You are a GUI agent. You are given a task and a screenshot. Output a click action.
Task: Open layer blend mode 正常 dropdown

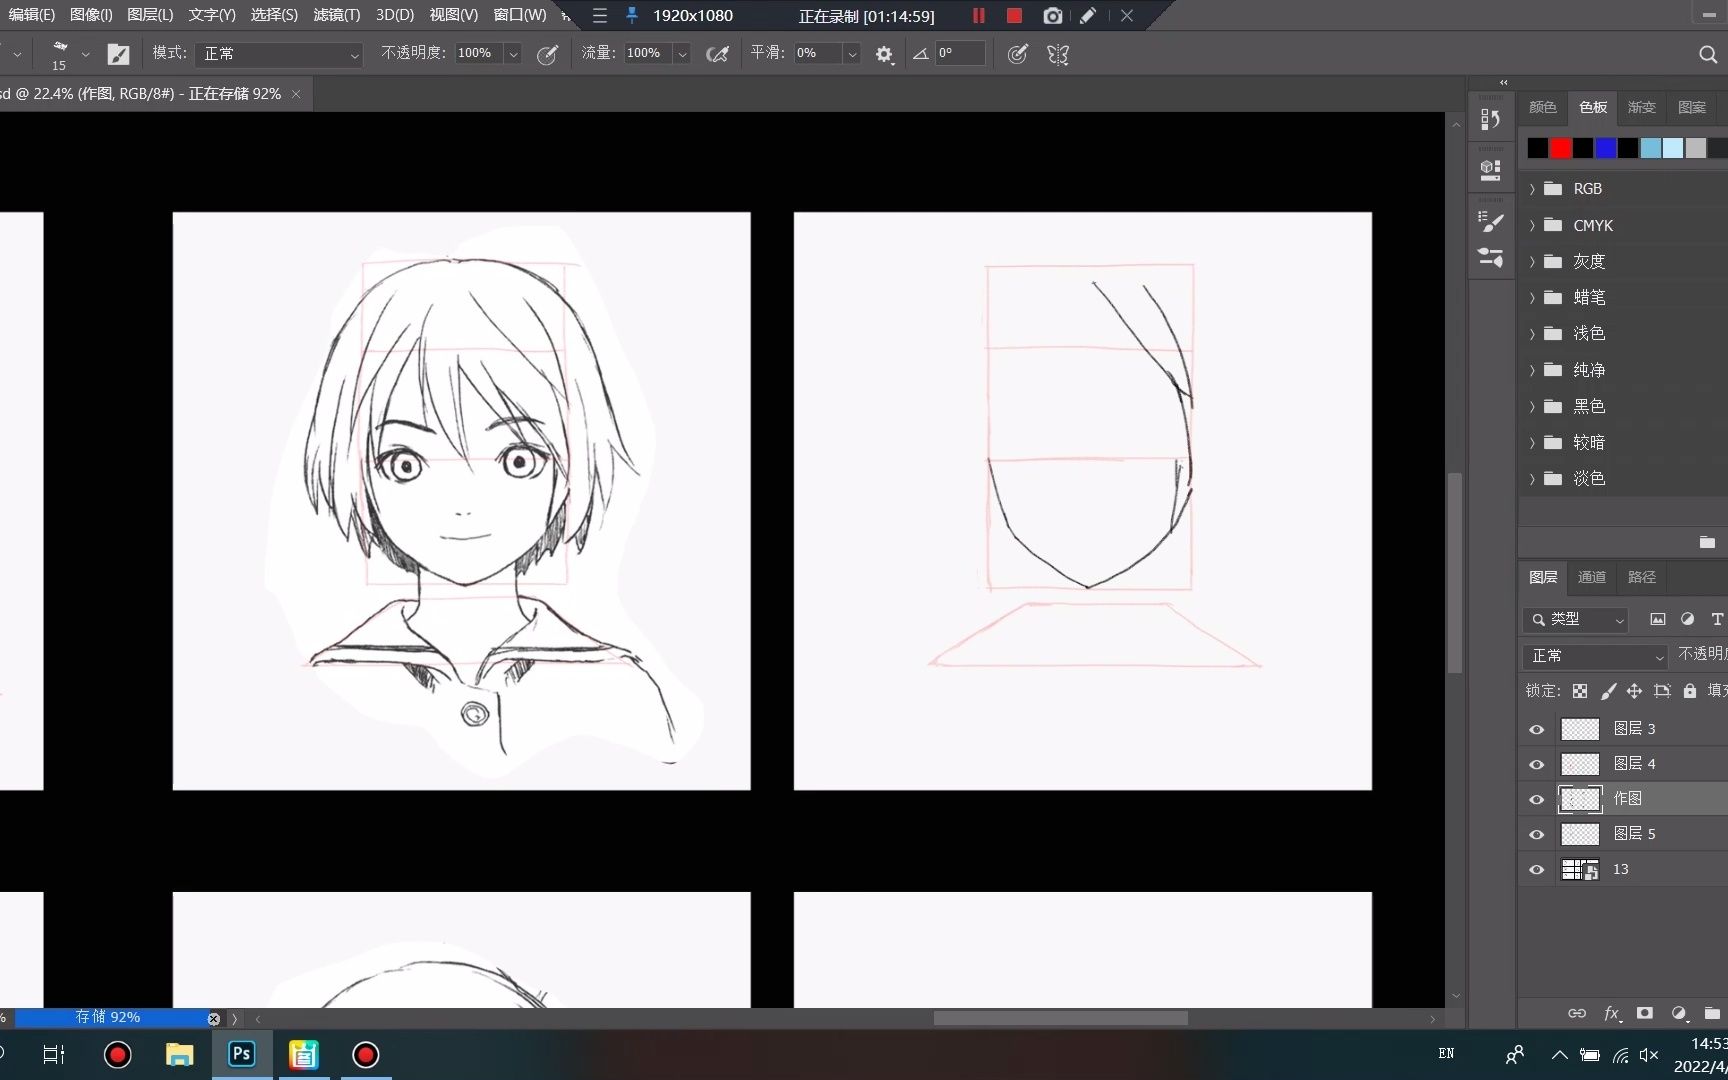[x=1595, y=656]
